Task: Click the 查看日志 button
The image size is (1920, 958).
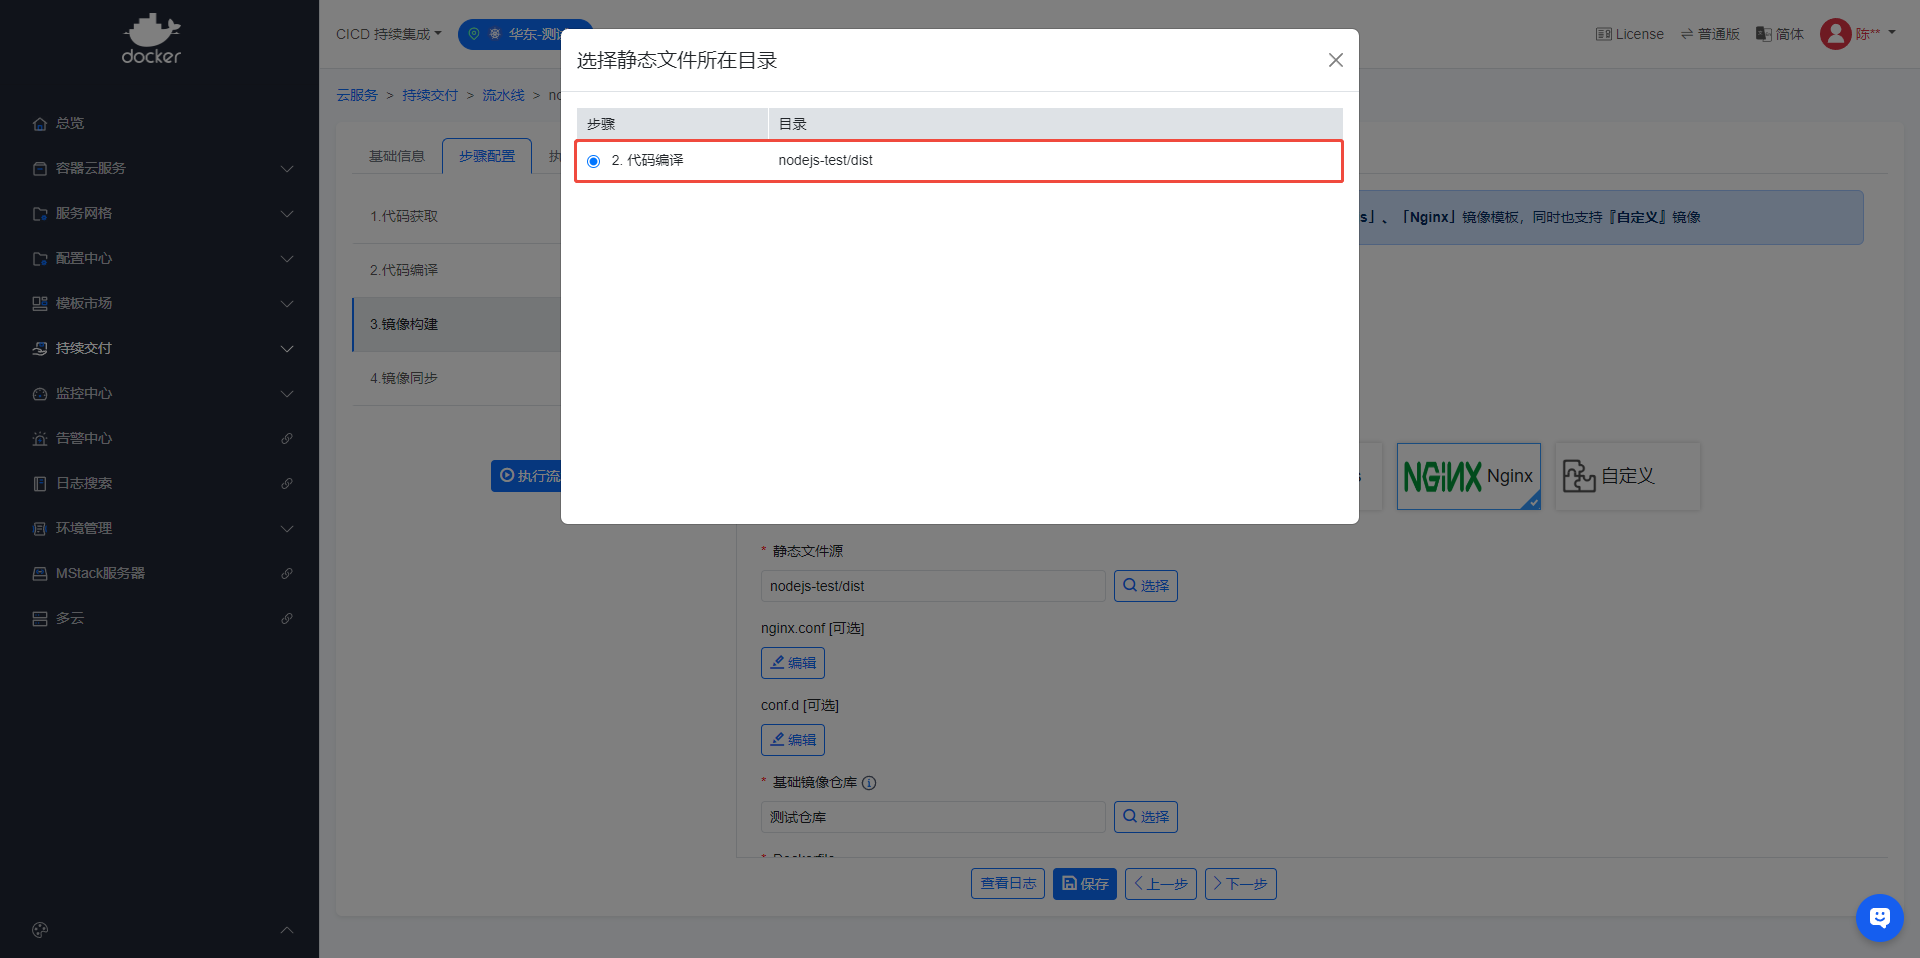Action: (1007, 884)
